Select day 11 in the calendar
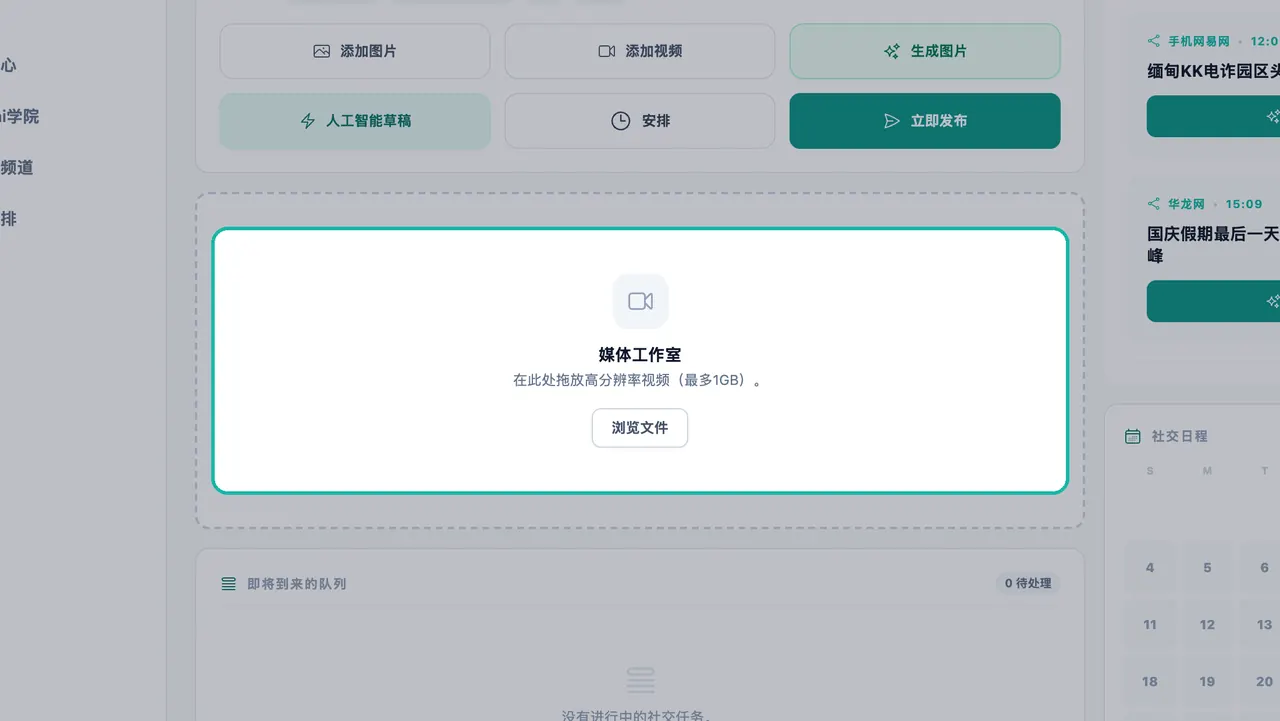 [x=1150, y=624]
